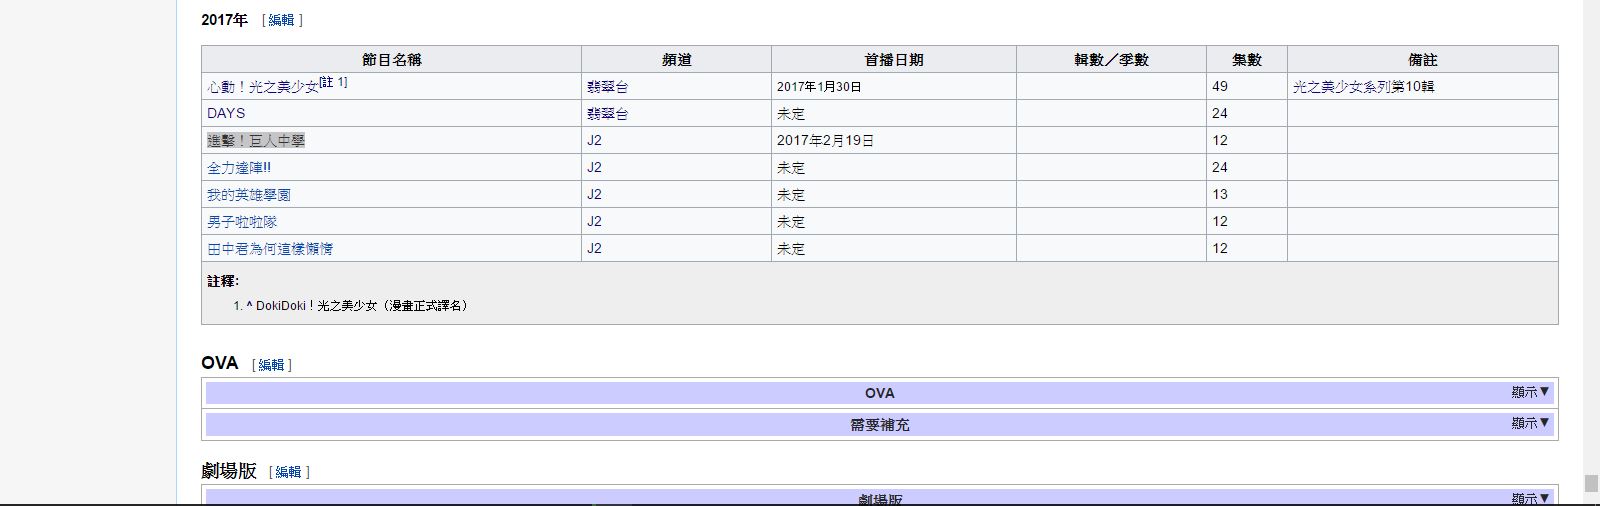Click the 註 1 footnote superscript
This screenshot has width=1600, height=506.
pos(333,82)
